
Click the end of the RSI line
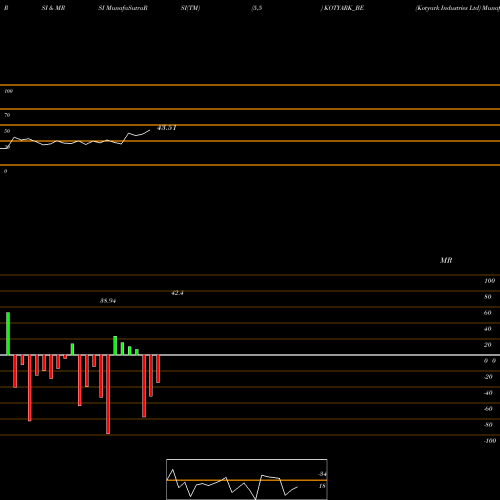tap(149, 130)
